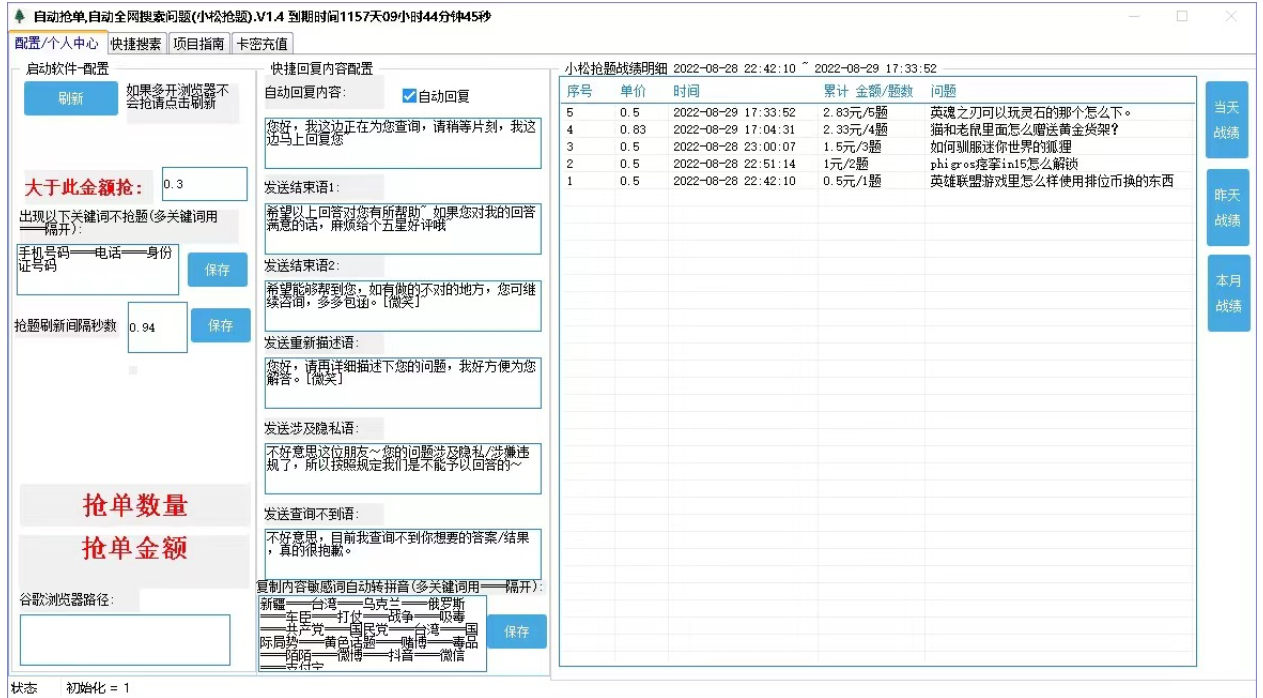The height and width of the screenshot is (698, 1263).
Task: Click the 抢单数量 label
Action: (133, 505)
